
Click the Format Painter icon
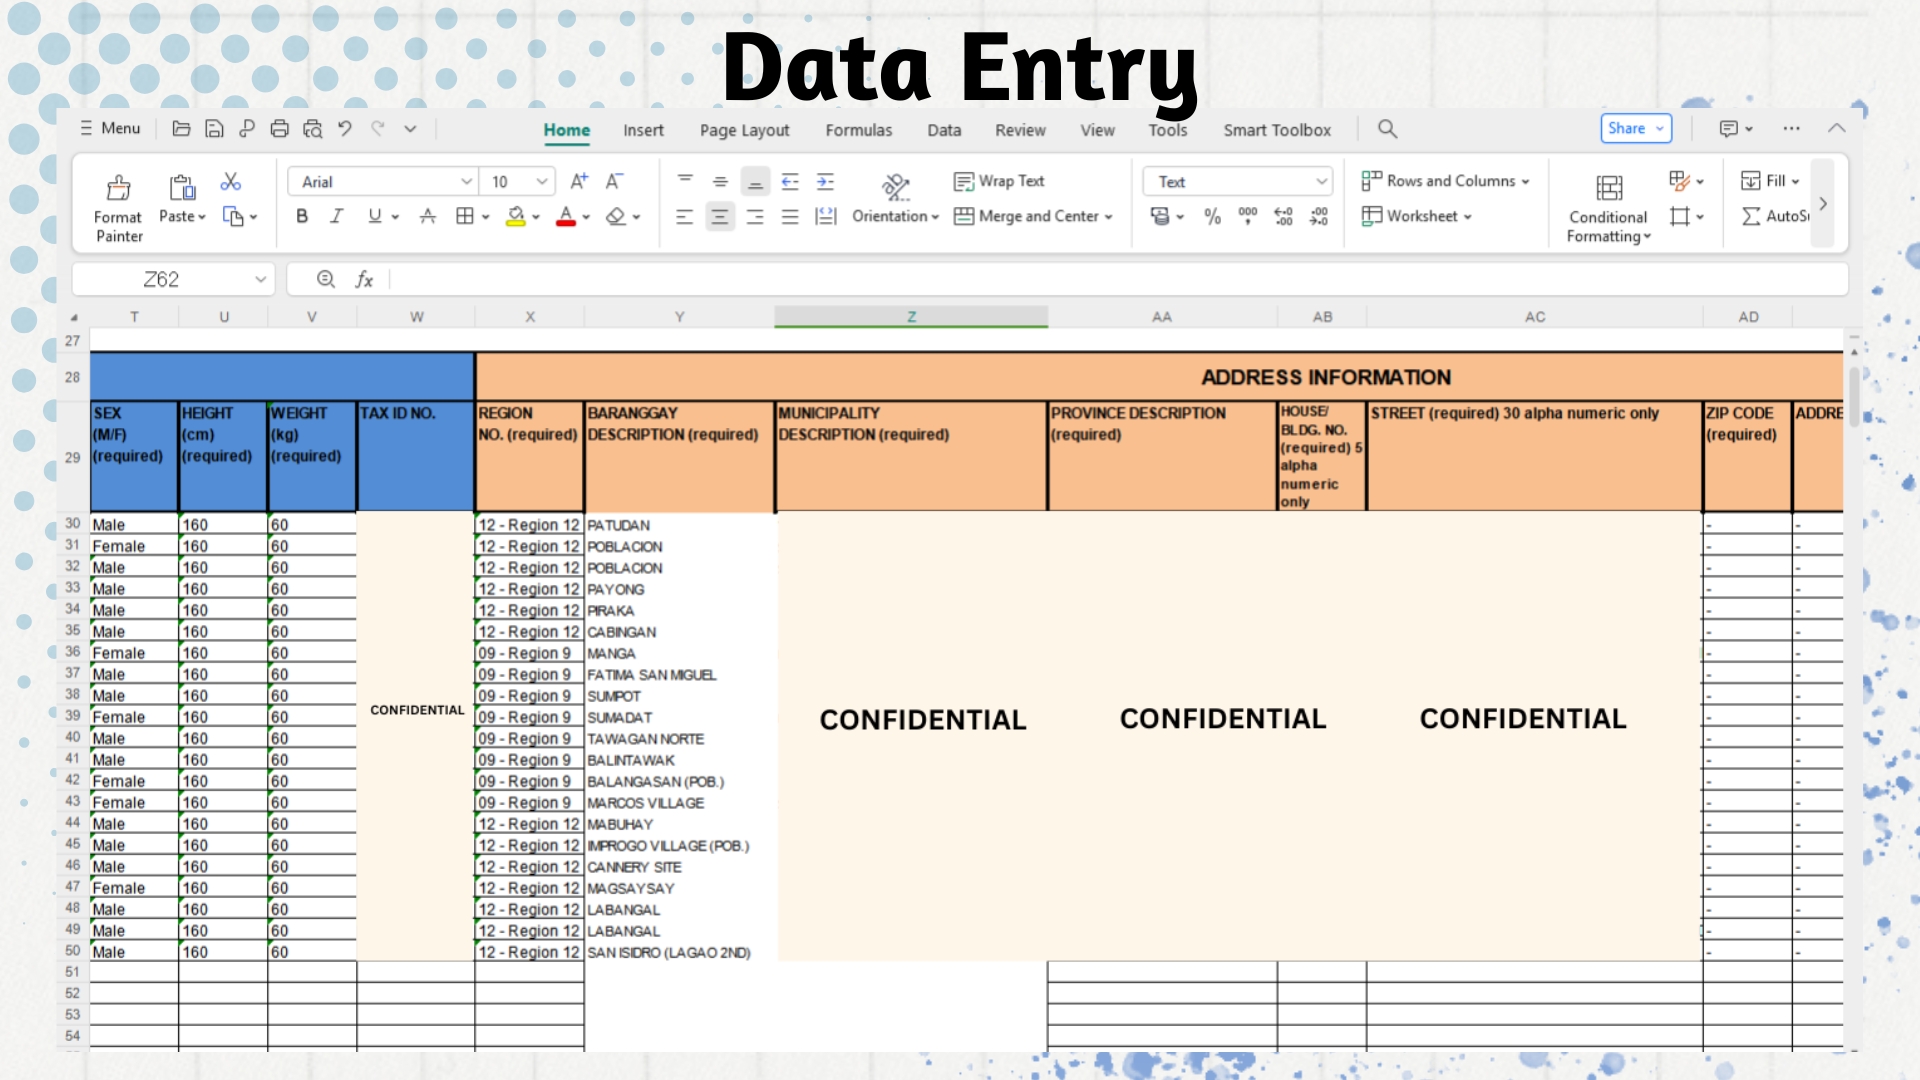pos(118,189)
